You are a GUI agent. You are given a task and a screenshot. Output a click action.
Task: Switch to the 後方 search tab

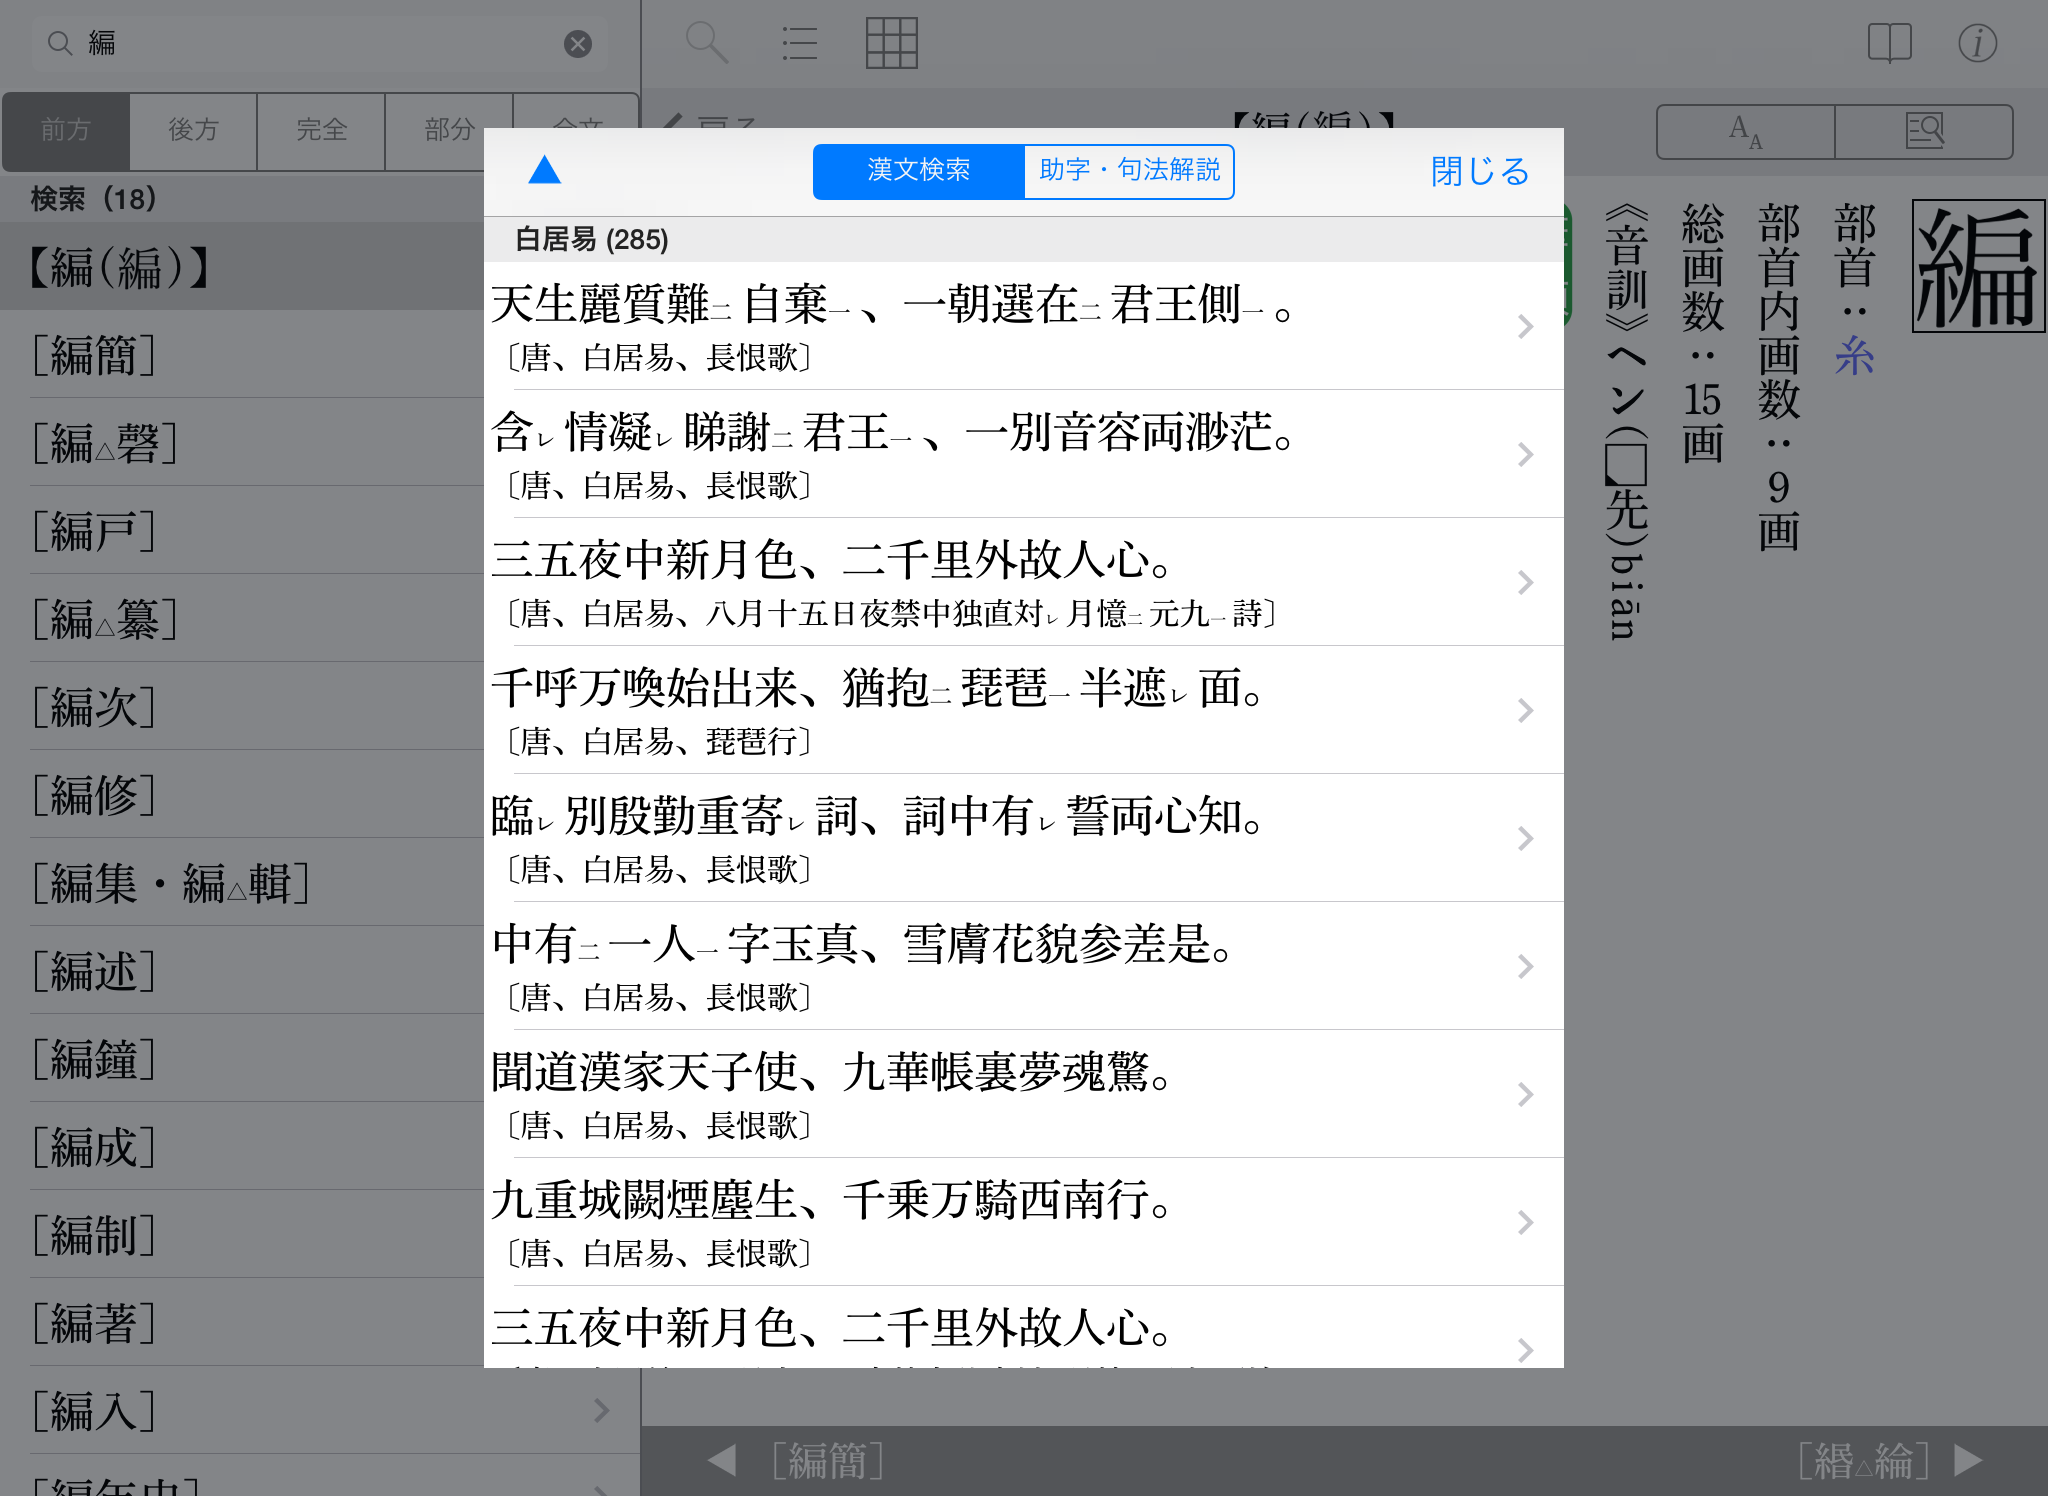pyautogui.click(x=193, y=130)
